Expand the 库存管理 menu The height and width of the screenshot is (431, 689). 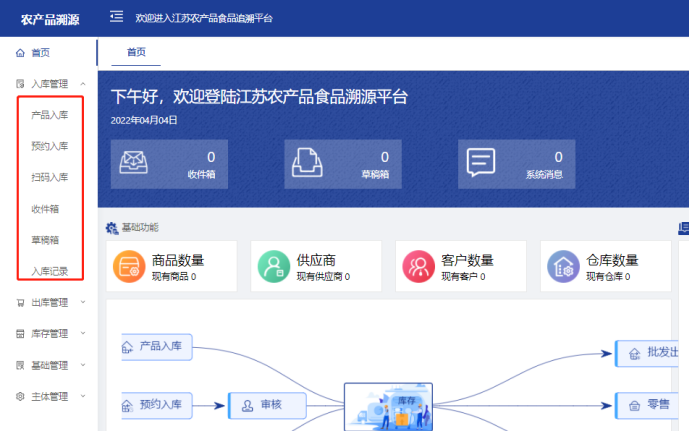click(49, 333)
